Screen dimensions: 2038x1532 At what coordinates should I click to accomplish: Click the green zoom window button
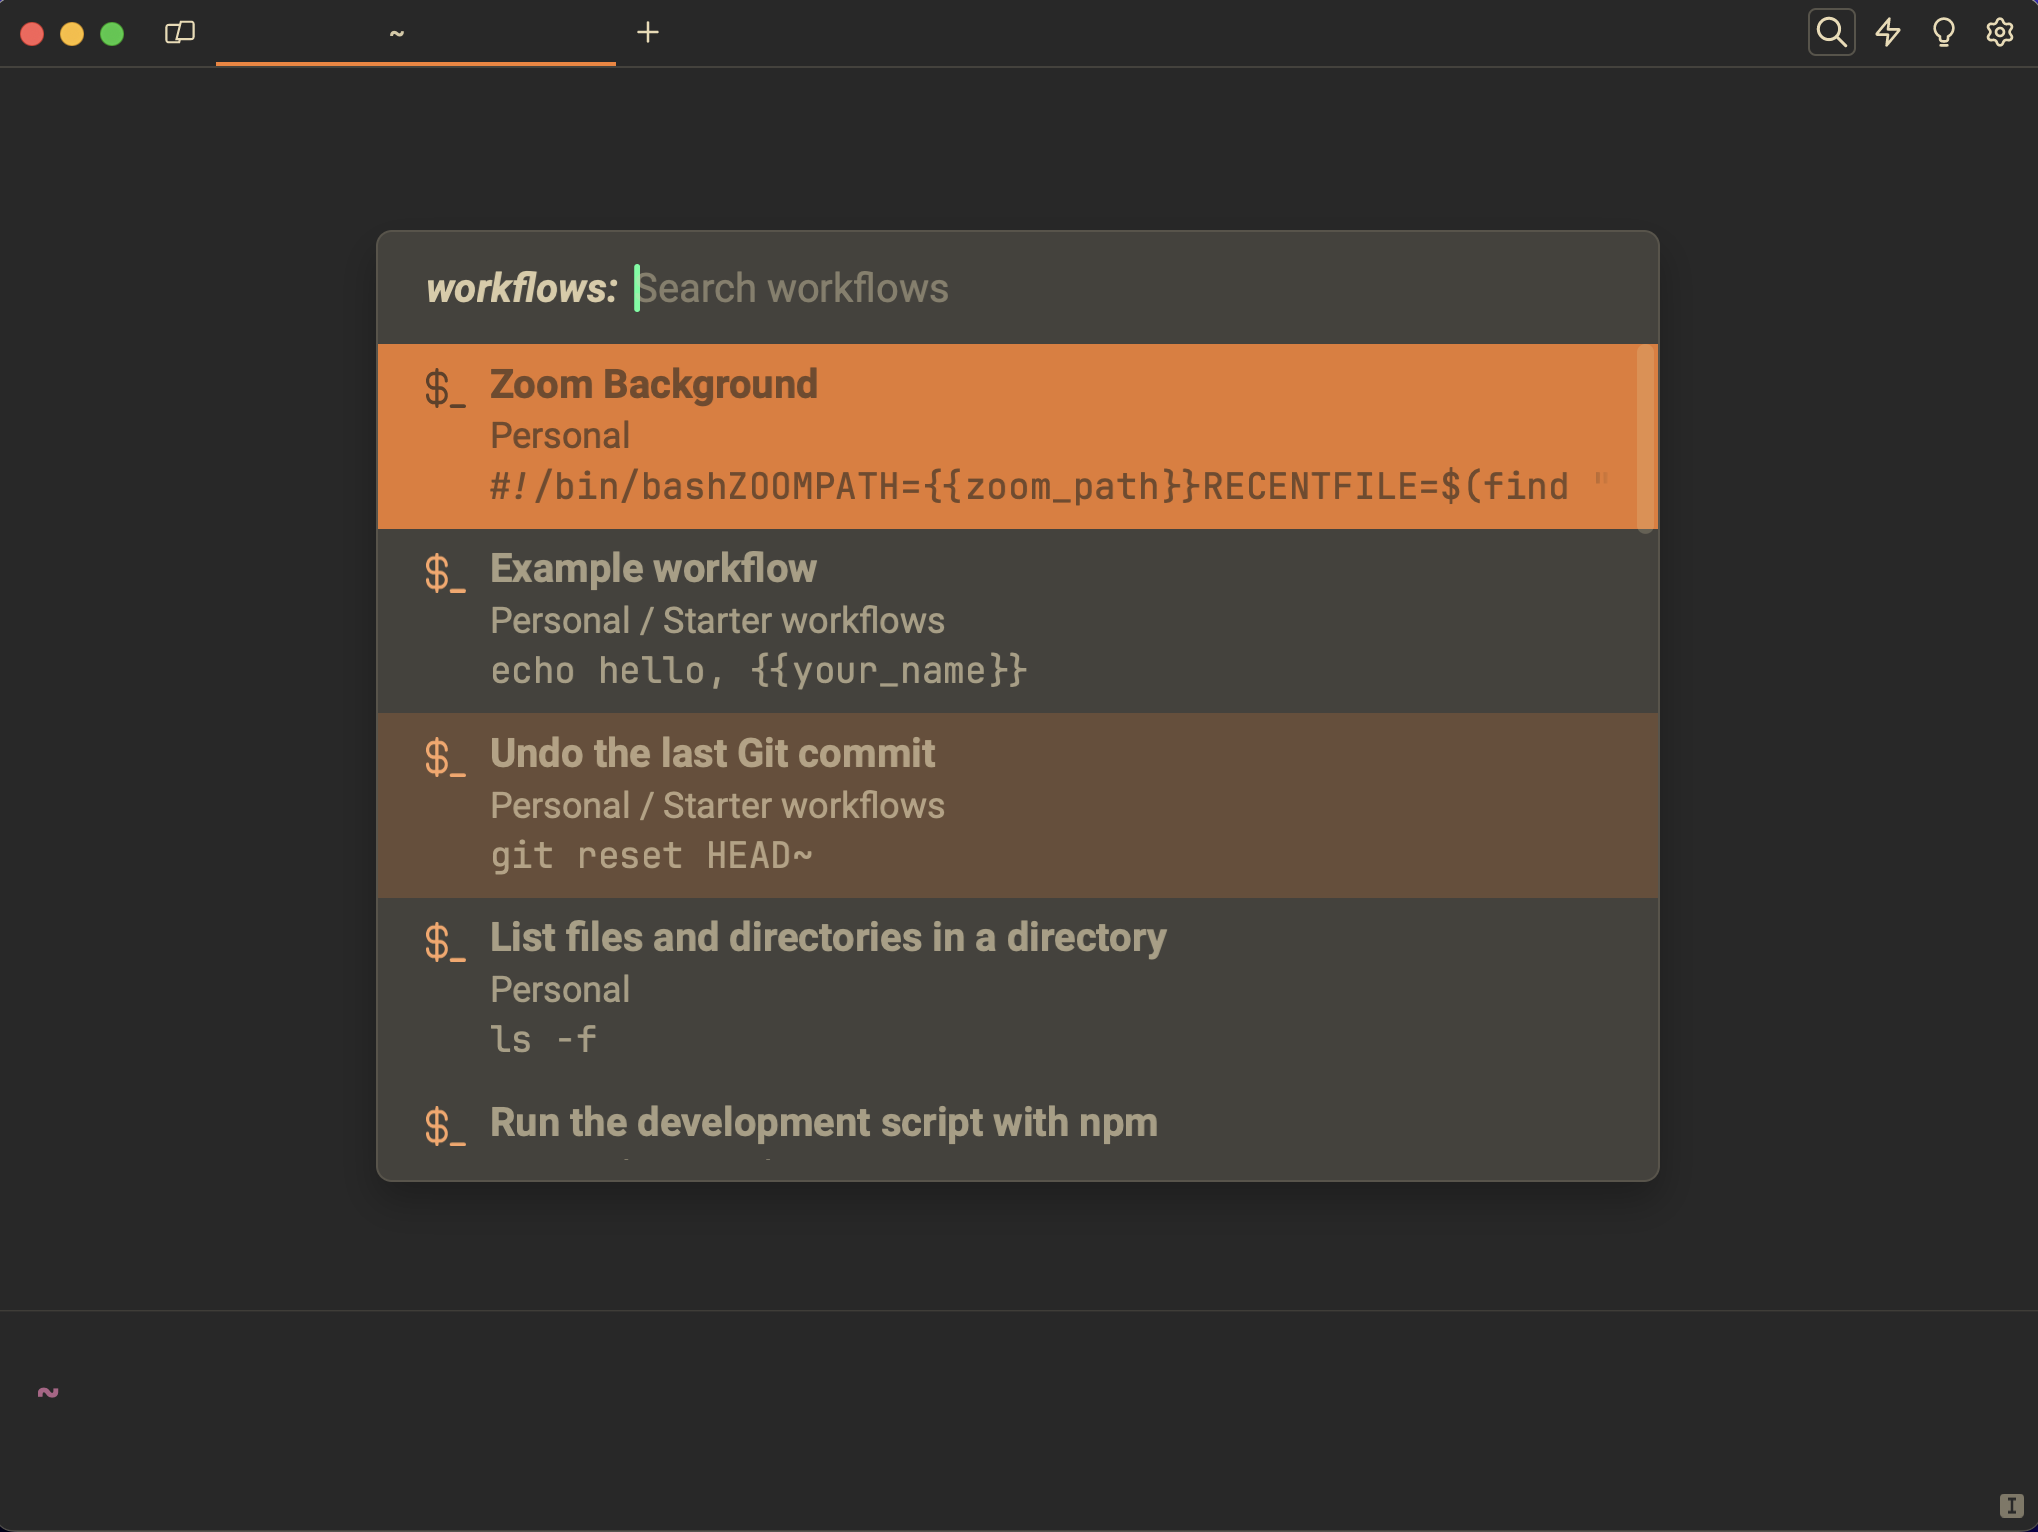click(112, 34)
